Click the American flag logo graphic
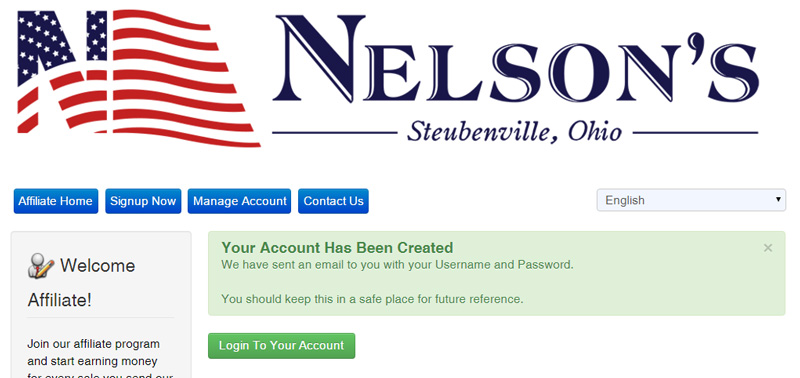Image resolution: width=800 pixels, height=378 pixels. tap(139, 78)
